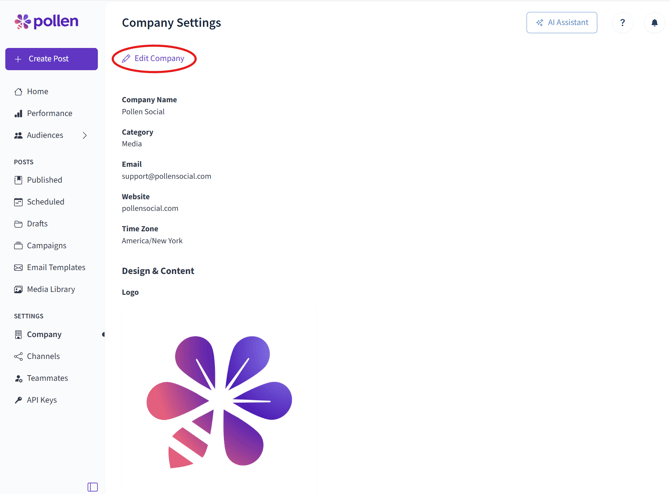
Task: Click the Performance bar chart icon
Action: click(x=18, y=114)
